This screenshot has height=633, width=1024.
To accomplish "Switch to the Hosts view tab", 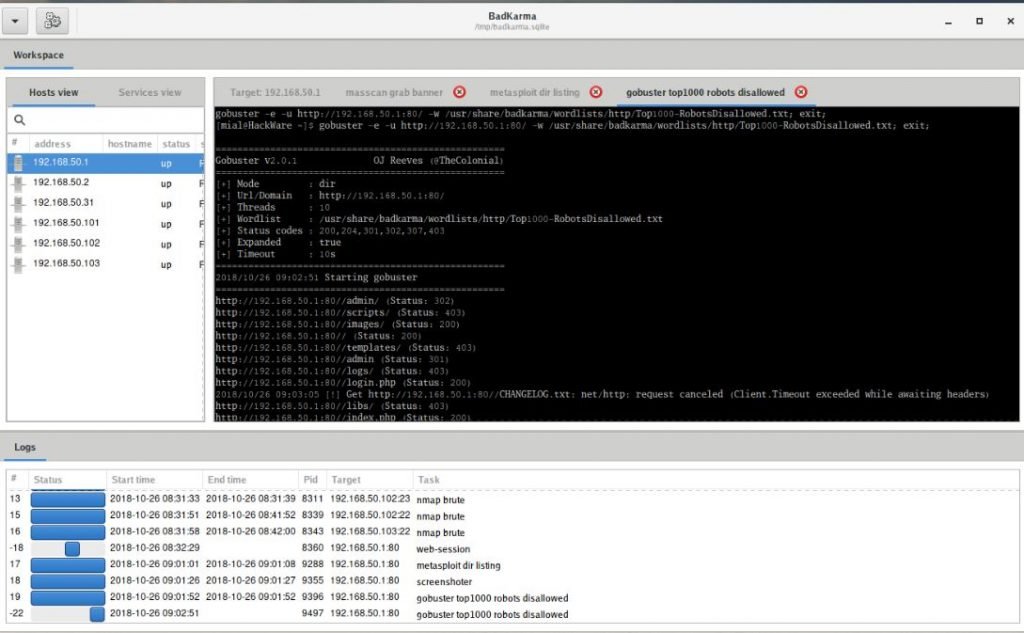I will 54,93.
